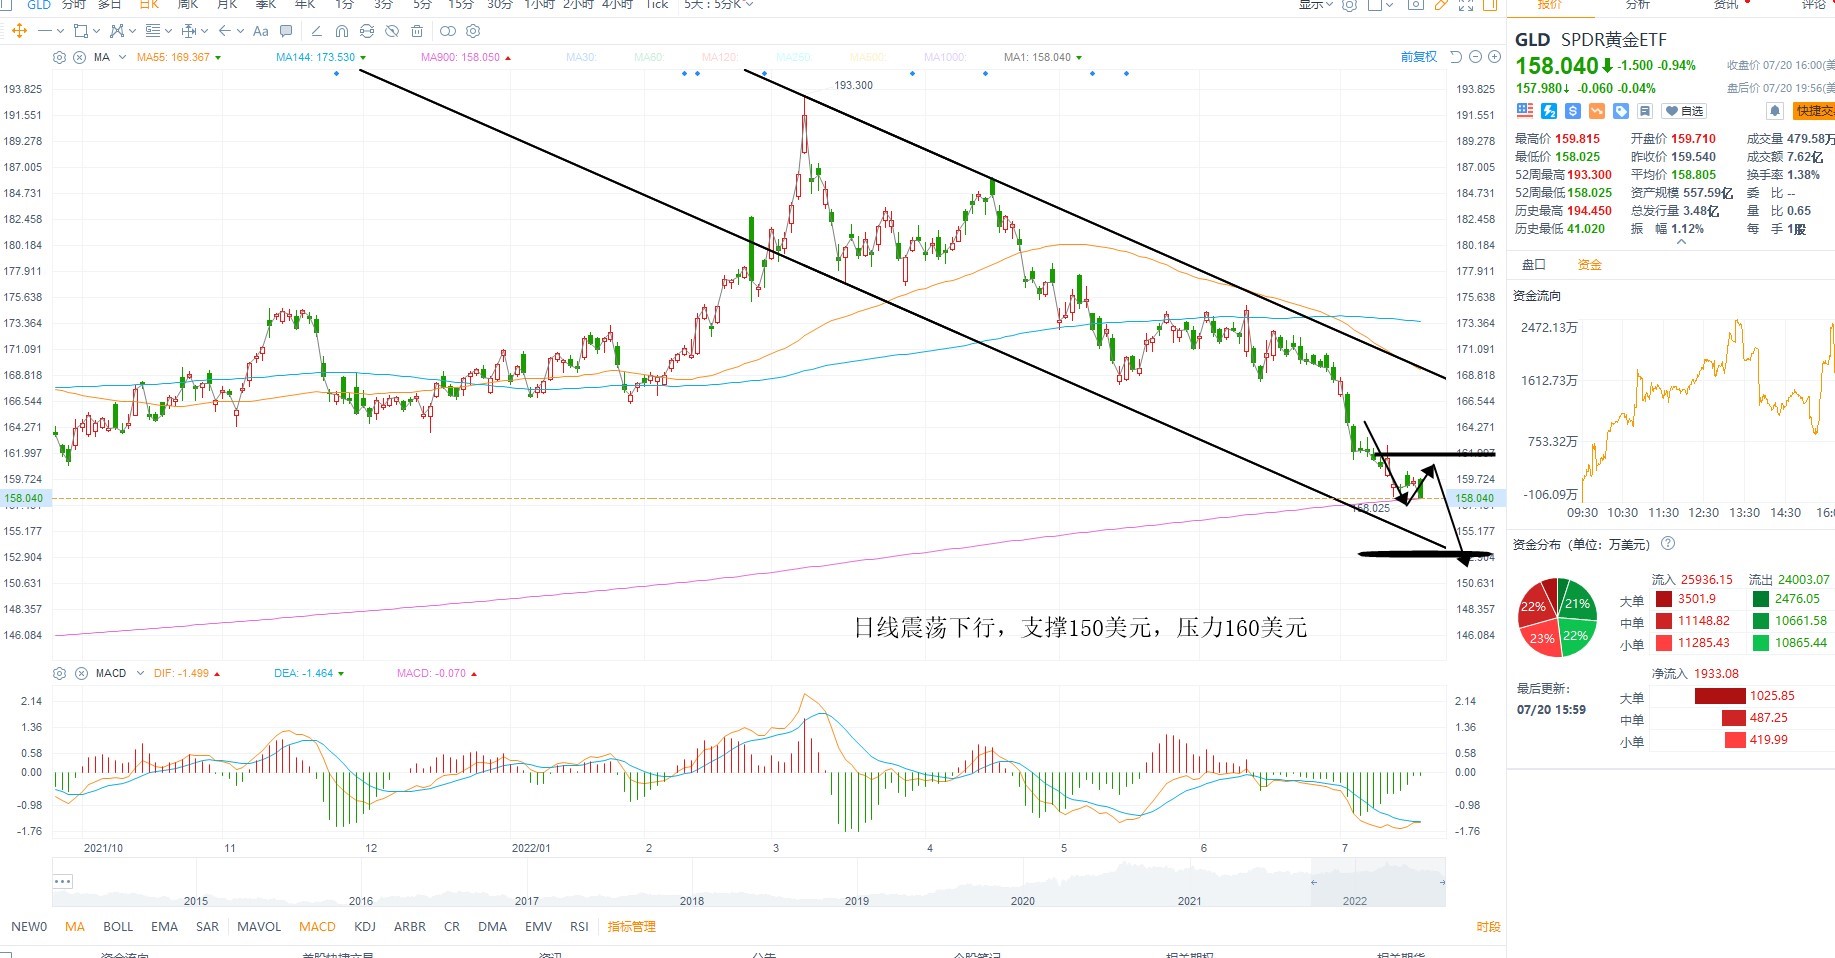The width and height of the screenshot is (1835, 958).
Task: Open the notes icon beside 自选
Action: pos(1645,111)
